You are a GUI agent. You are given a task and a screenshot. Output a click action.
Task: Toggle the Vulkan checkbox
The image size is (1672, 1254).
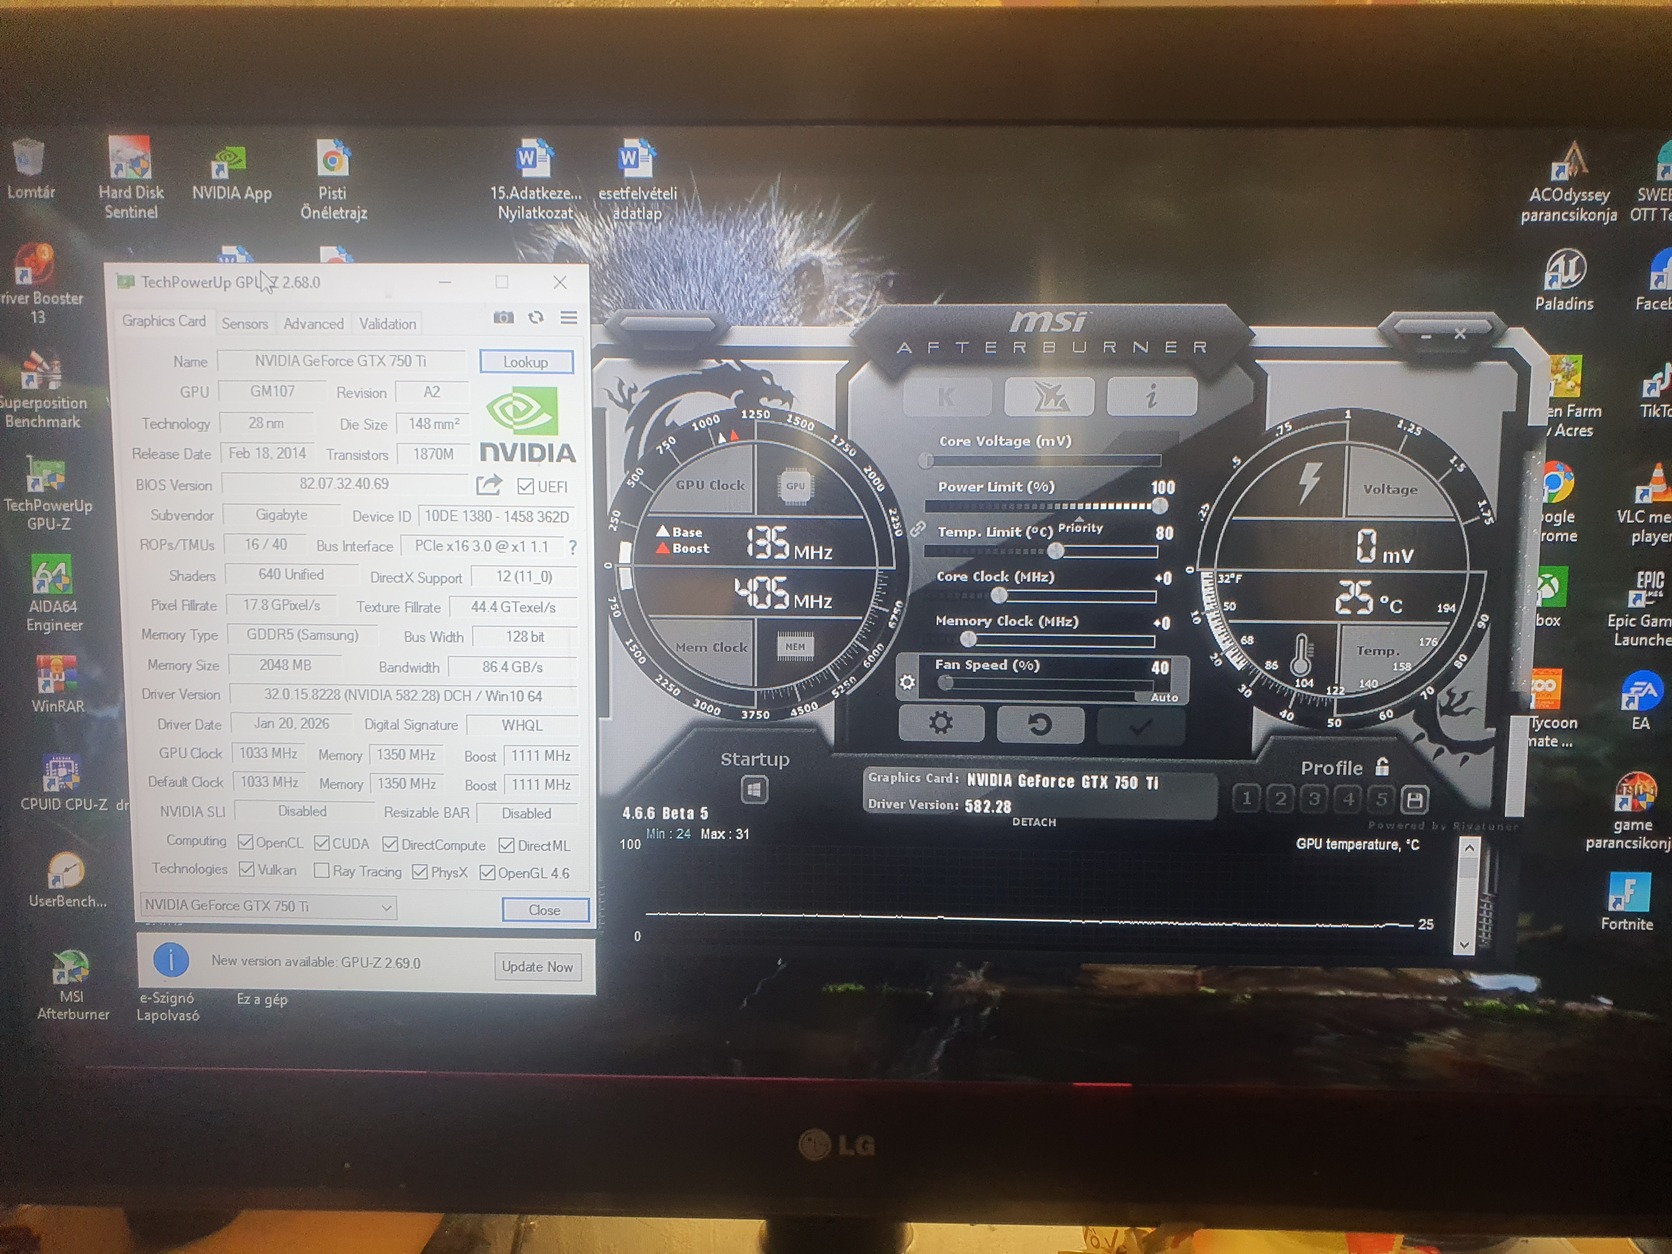click(x=246, y=870)
